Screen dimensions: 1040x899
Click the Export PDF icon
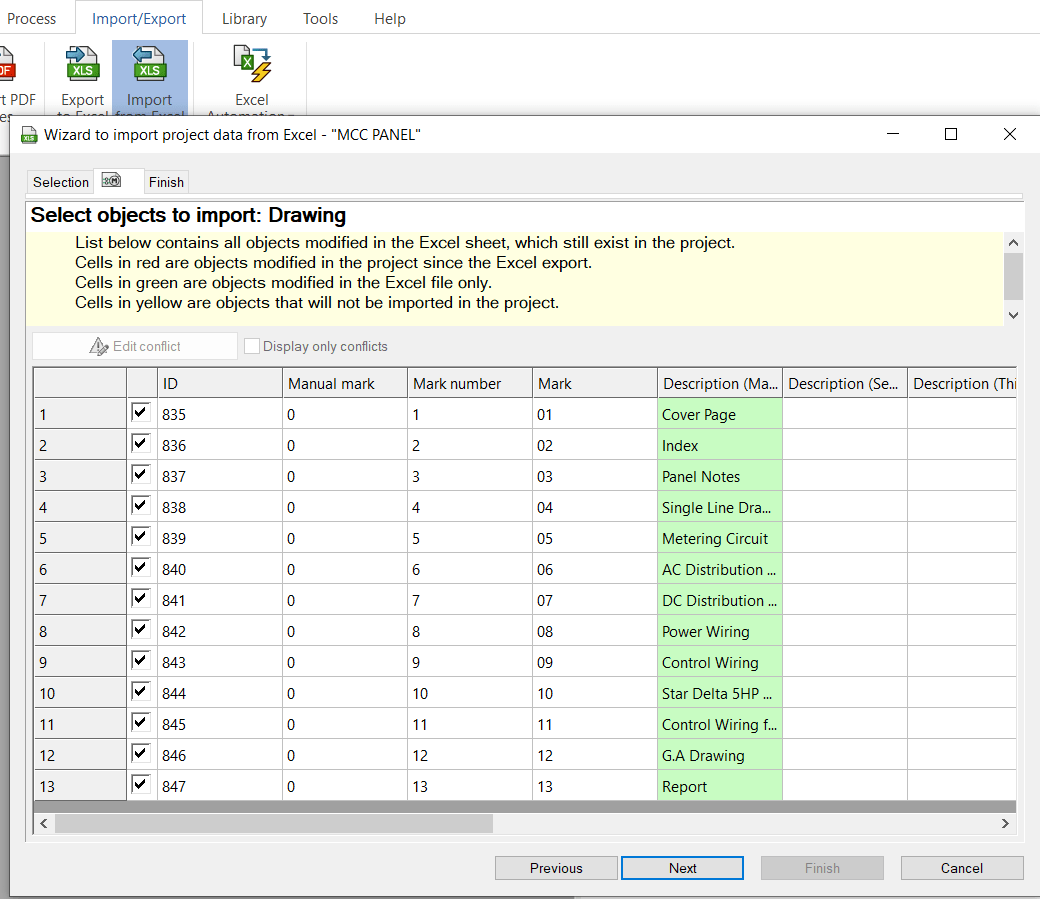click(x=7, y=64)
